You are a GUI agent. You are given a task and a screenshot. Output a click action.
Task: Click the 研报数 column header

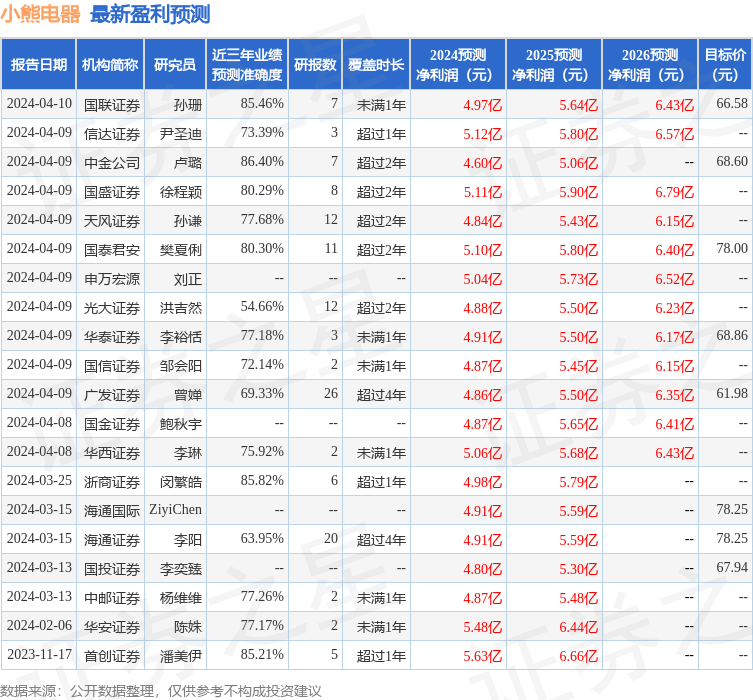[315, 64]
